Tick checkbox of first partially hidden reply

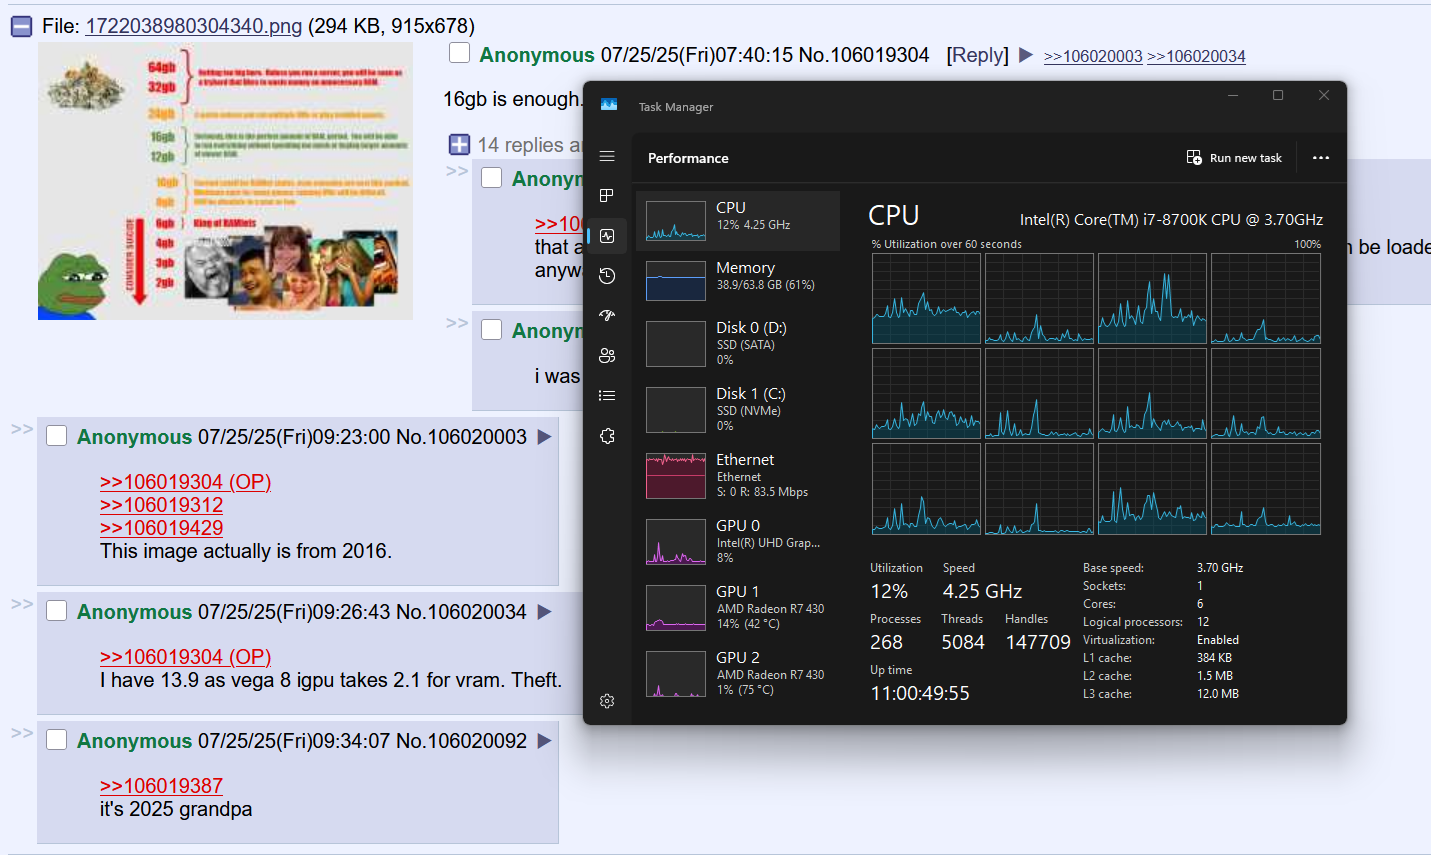coord(492,177)
